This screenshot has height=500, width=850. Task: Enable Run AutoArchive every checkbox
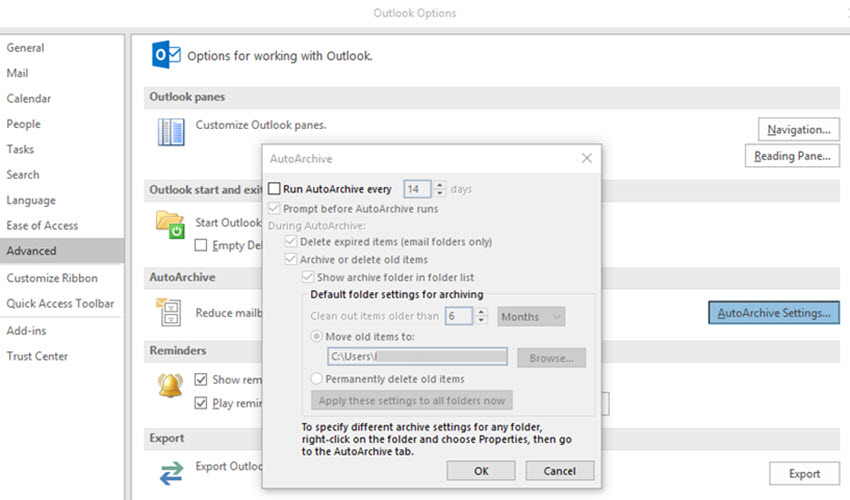(x=274, y=189)
